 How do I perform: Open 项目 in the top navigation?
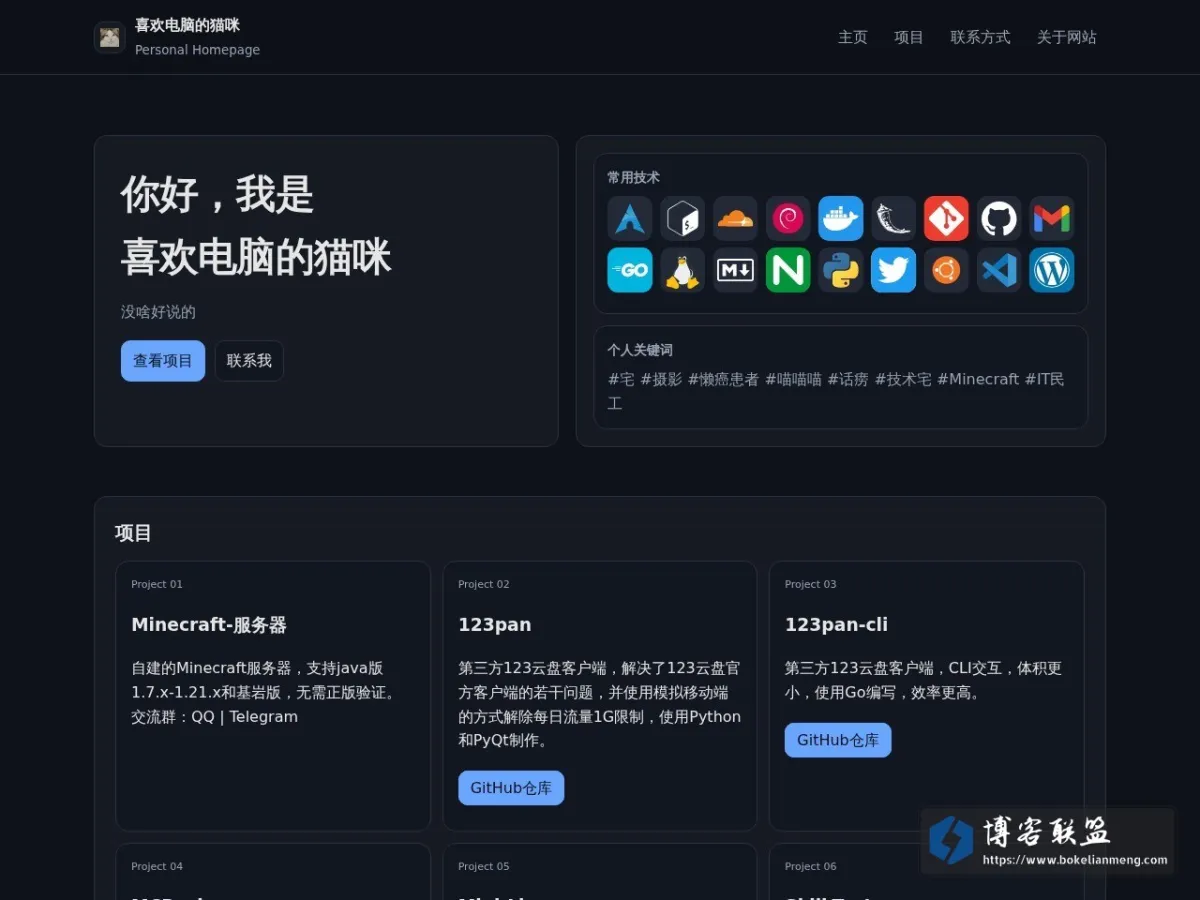pos(909,37)
